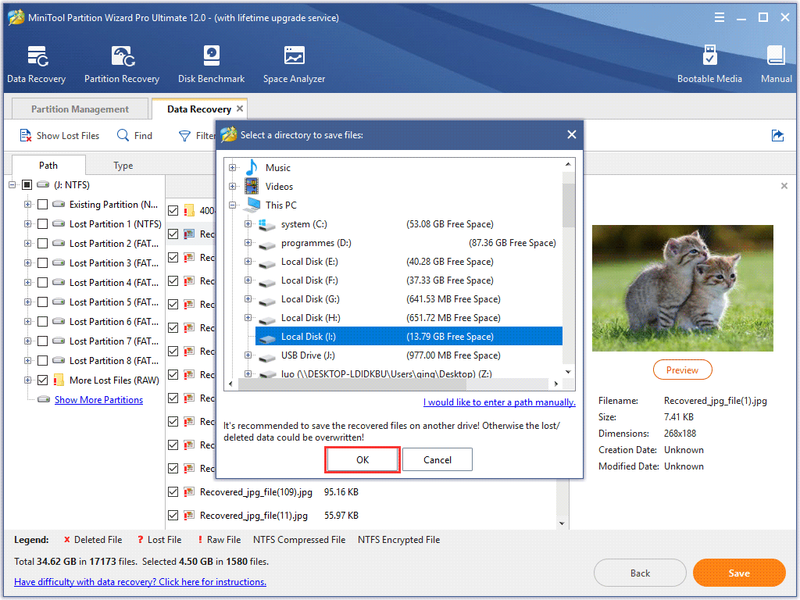Uncheck Recovered_jpg_file(109).jpg checkbox
The image size is (800, 600).
[x=173, y=492]
